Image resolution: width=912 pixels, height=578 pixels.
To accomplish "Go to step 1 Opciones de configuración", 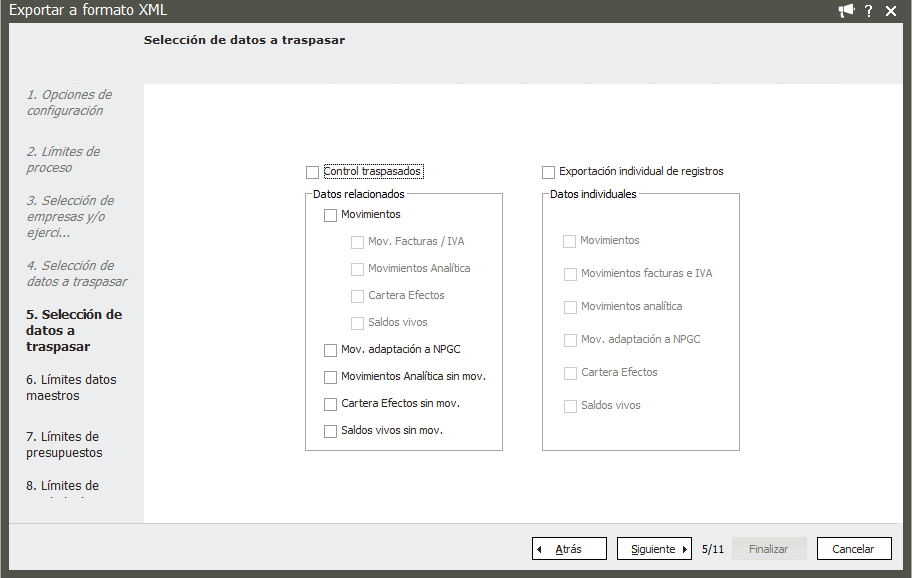I will 69,103.
